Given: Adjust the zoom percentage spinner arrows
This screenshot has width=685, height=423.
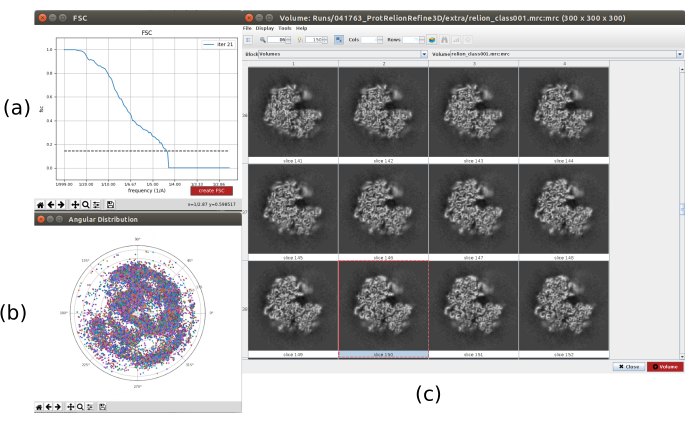Looking at the screenshot, I should (x=288, y=40).
